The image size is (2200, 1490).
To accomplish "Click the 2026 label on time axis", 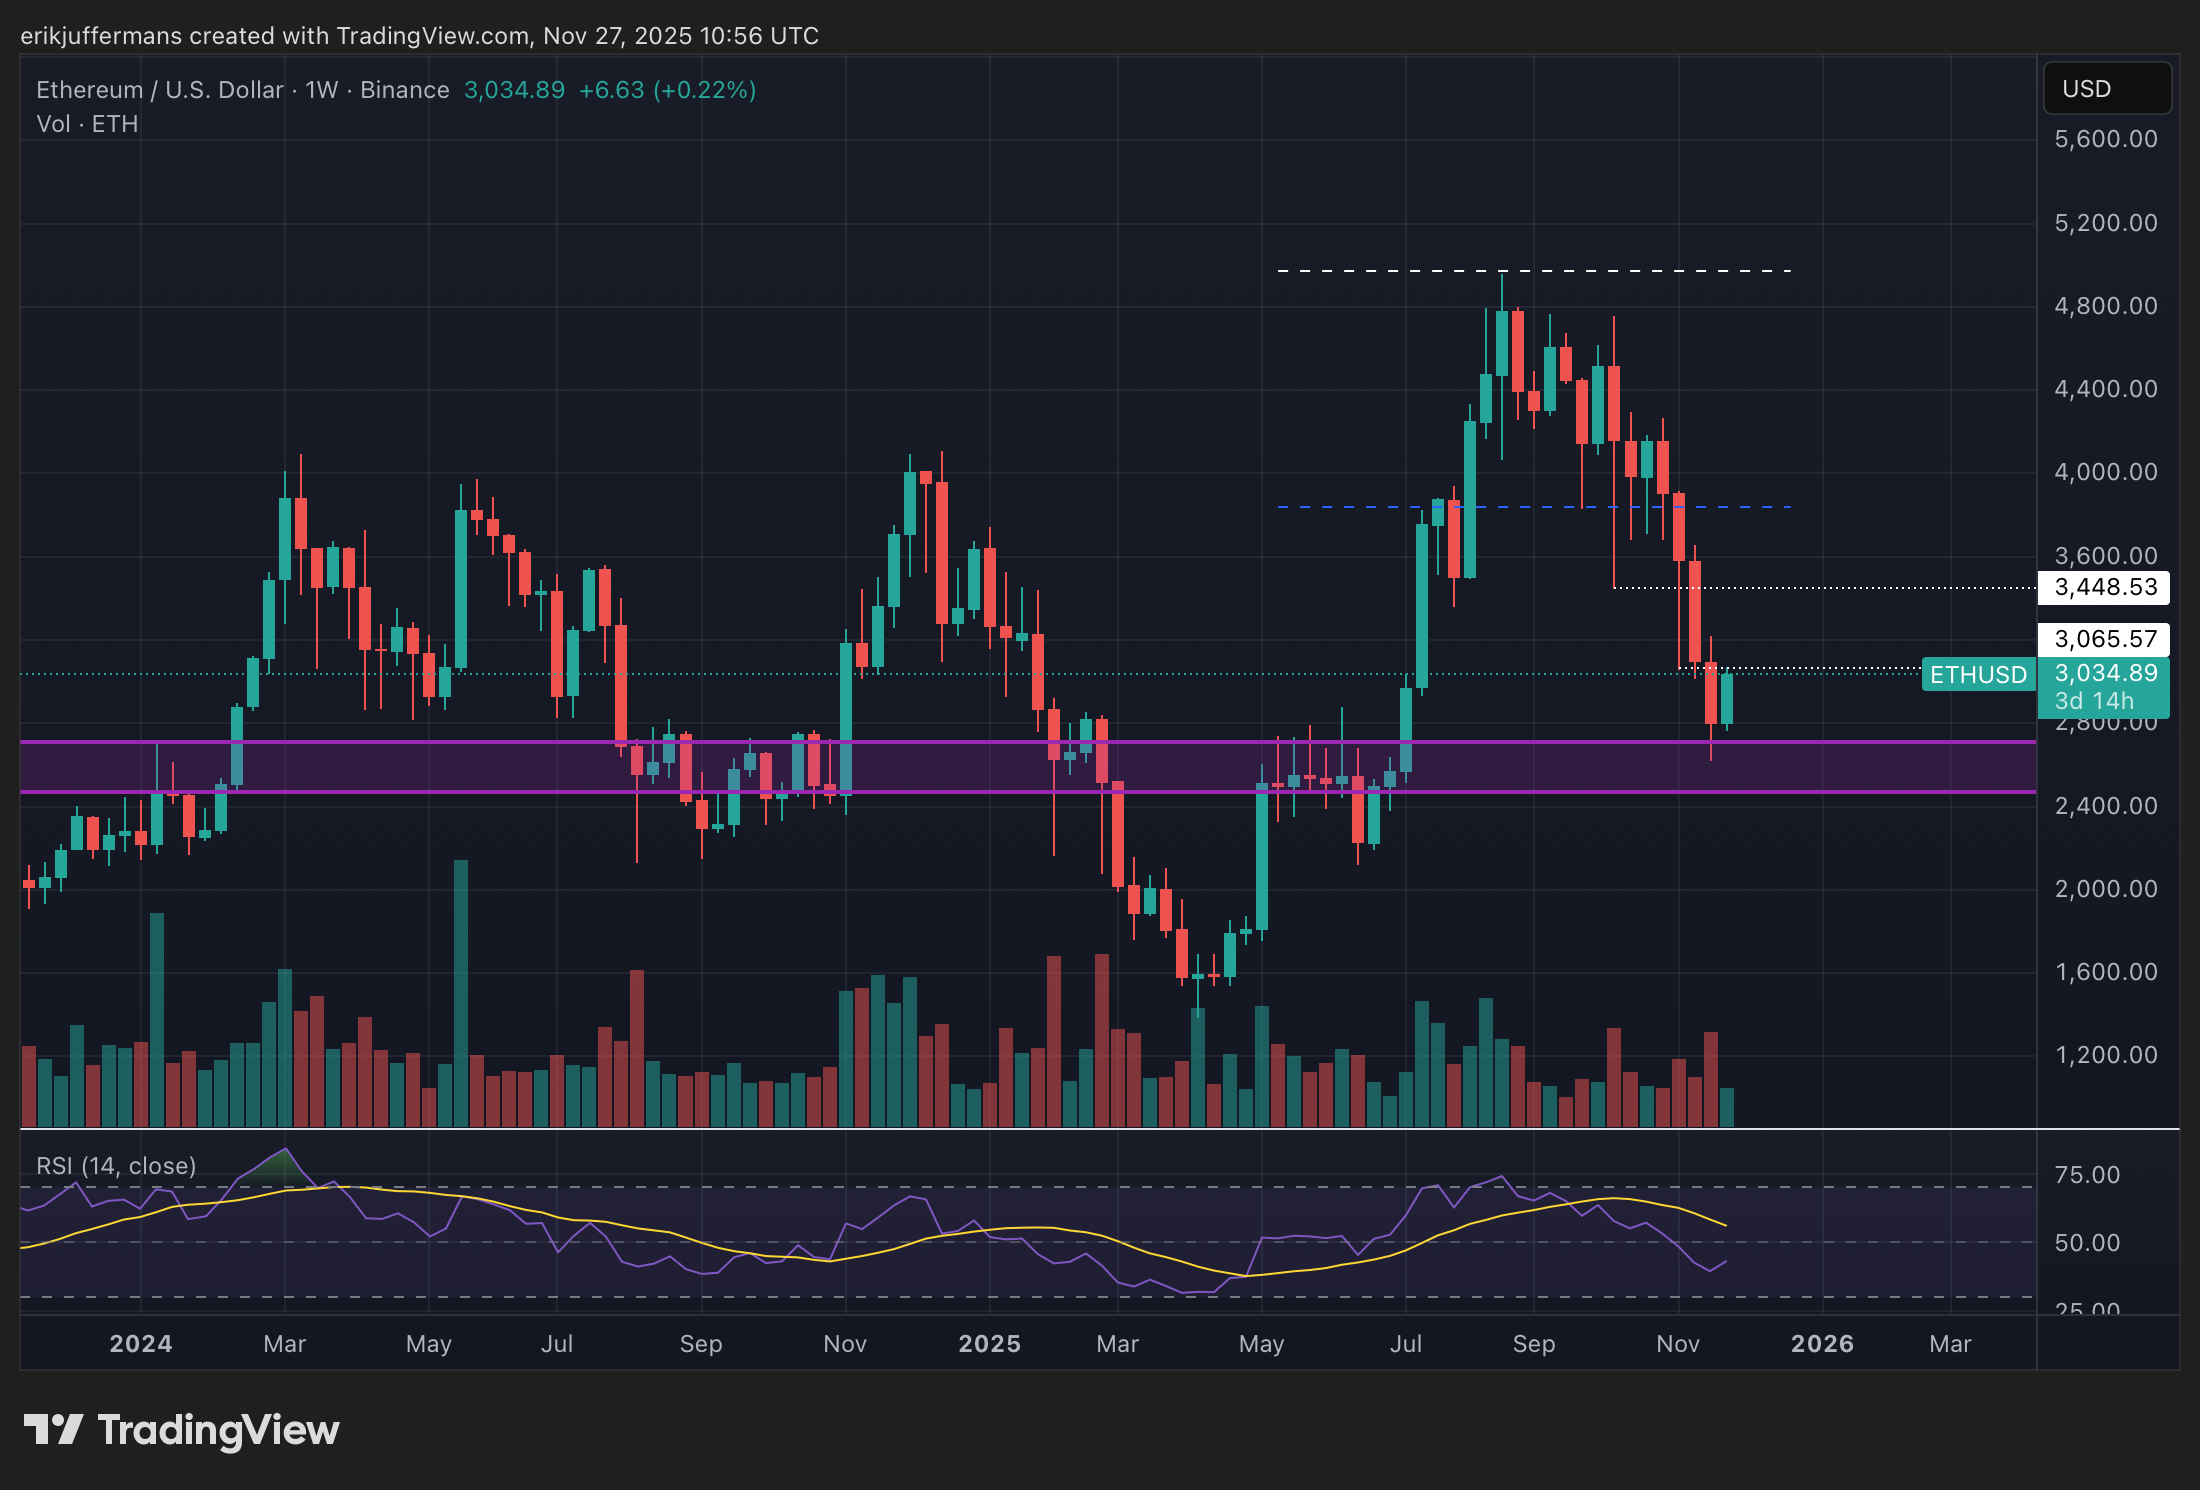I will click(x=1822, y=1344).
